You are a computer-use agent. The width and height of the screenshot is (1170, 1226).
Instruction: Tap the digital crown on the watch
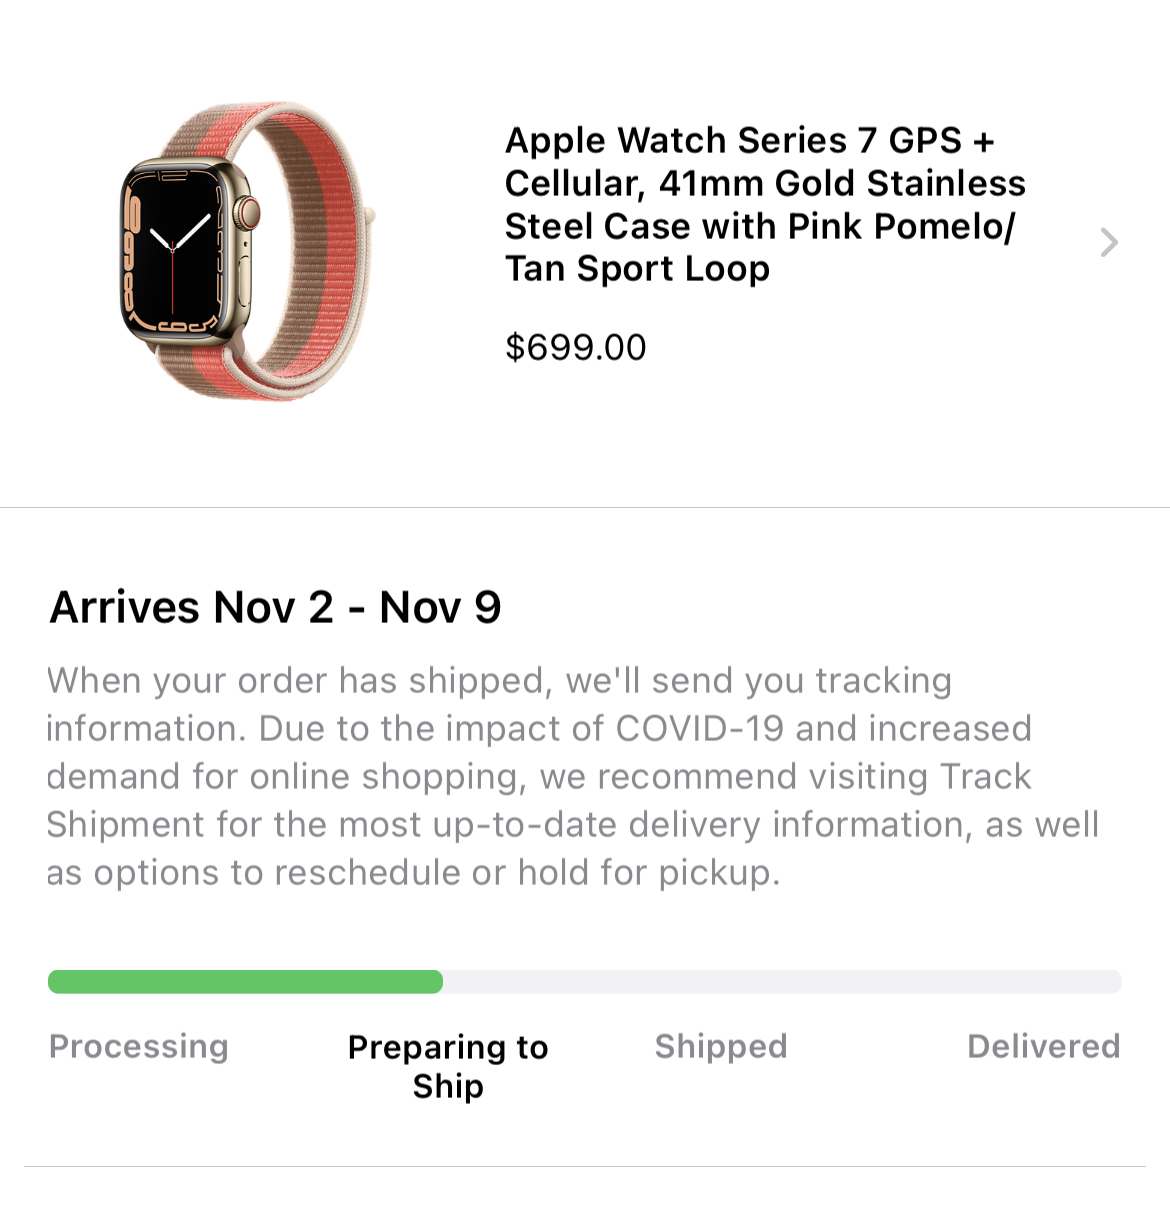pyautogui.click(x=247, y=212)
